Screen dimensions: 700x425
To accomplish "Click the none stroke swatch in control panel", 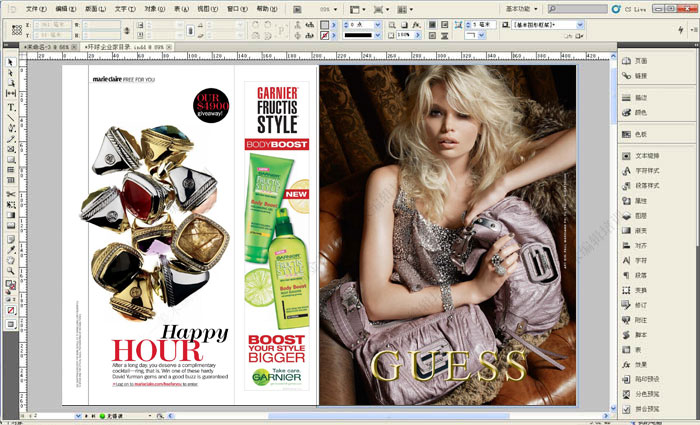I will pos(325,35).
